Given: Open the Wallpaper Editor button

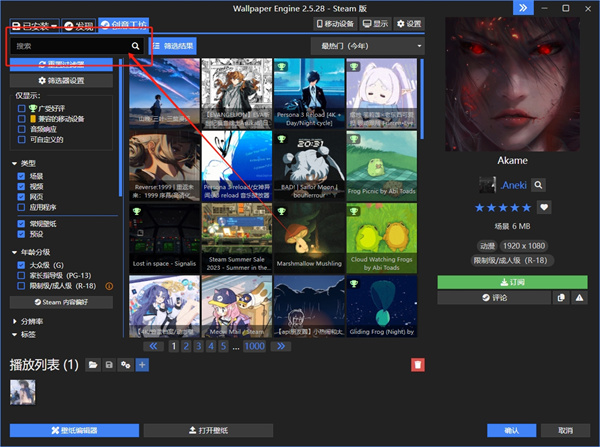Looking at the screenshot, I should point(74,430).
